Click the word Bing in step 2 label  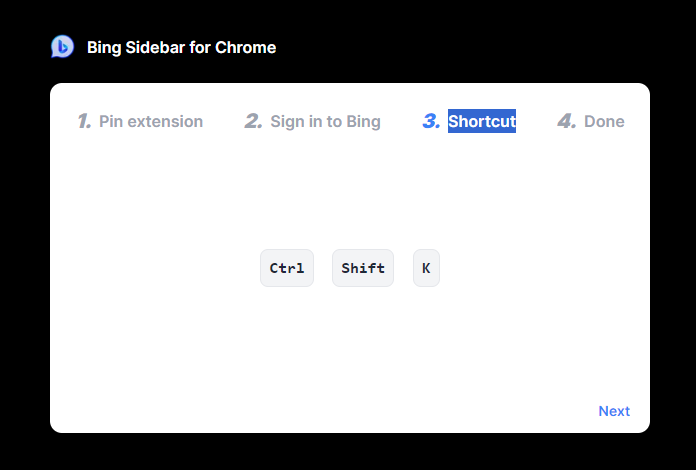coord(363,122)
